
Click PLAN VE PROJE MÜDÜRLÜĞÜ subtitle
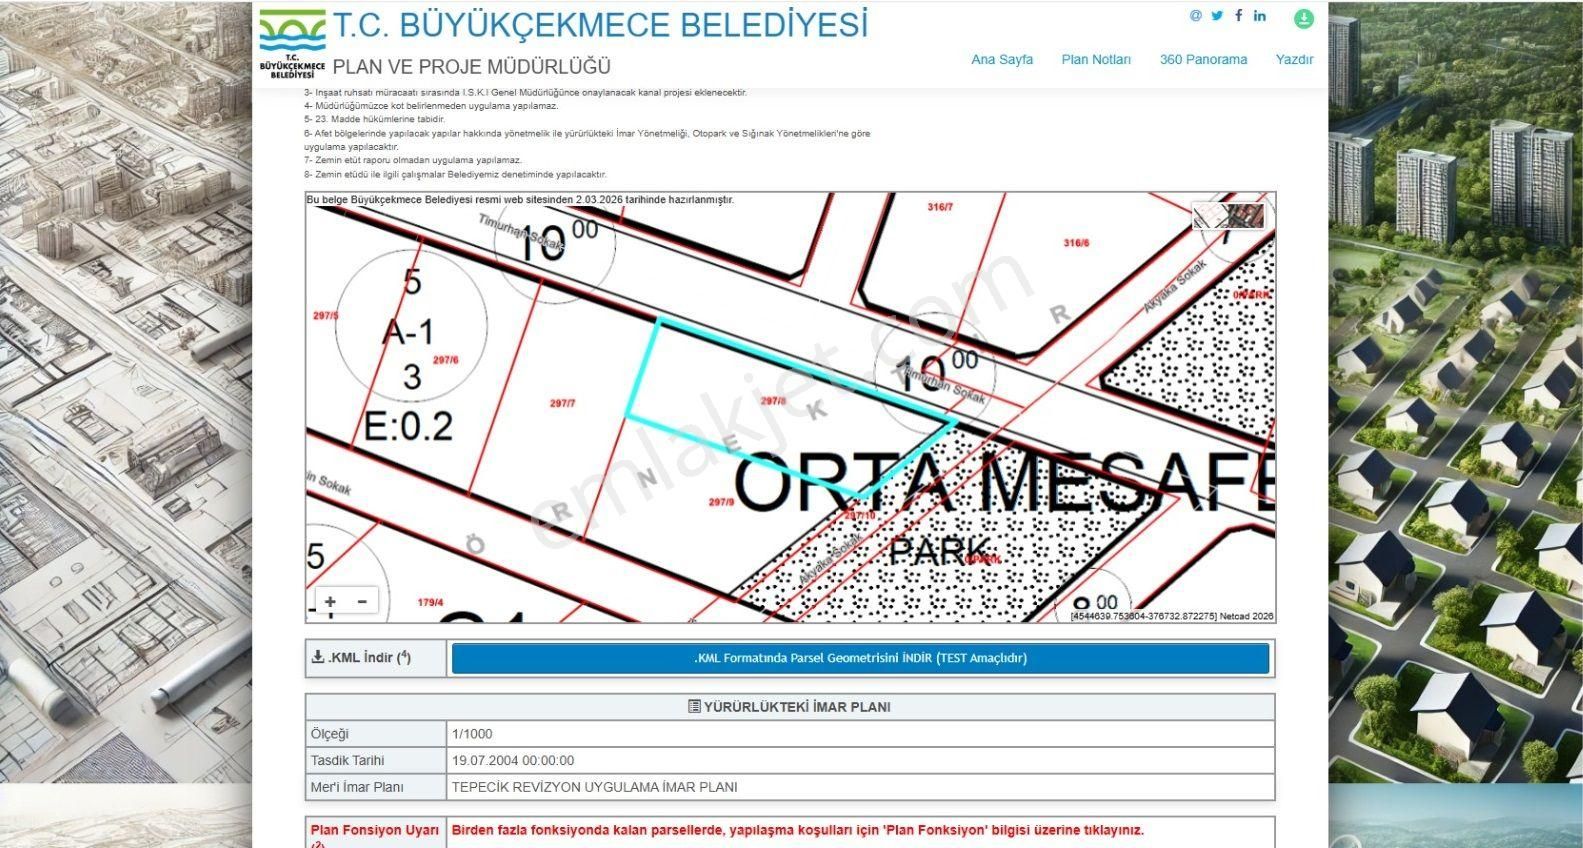pos(471,67)
